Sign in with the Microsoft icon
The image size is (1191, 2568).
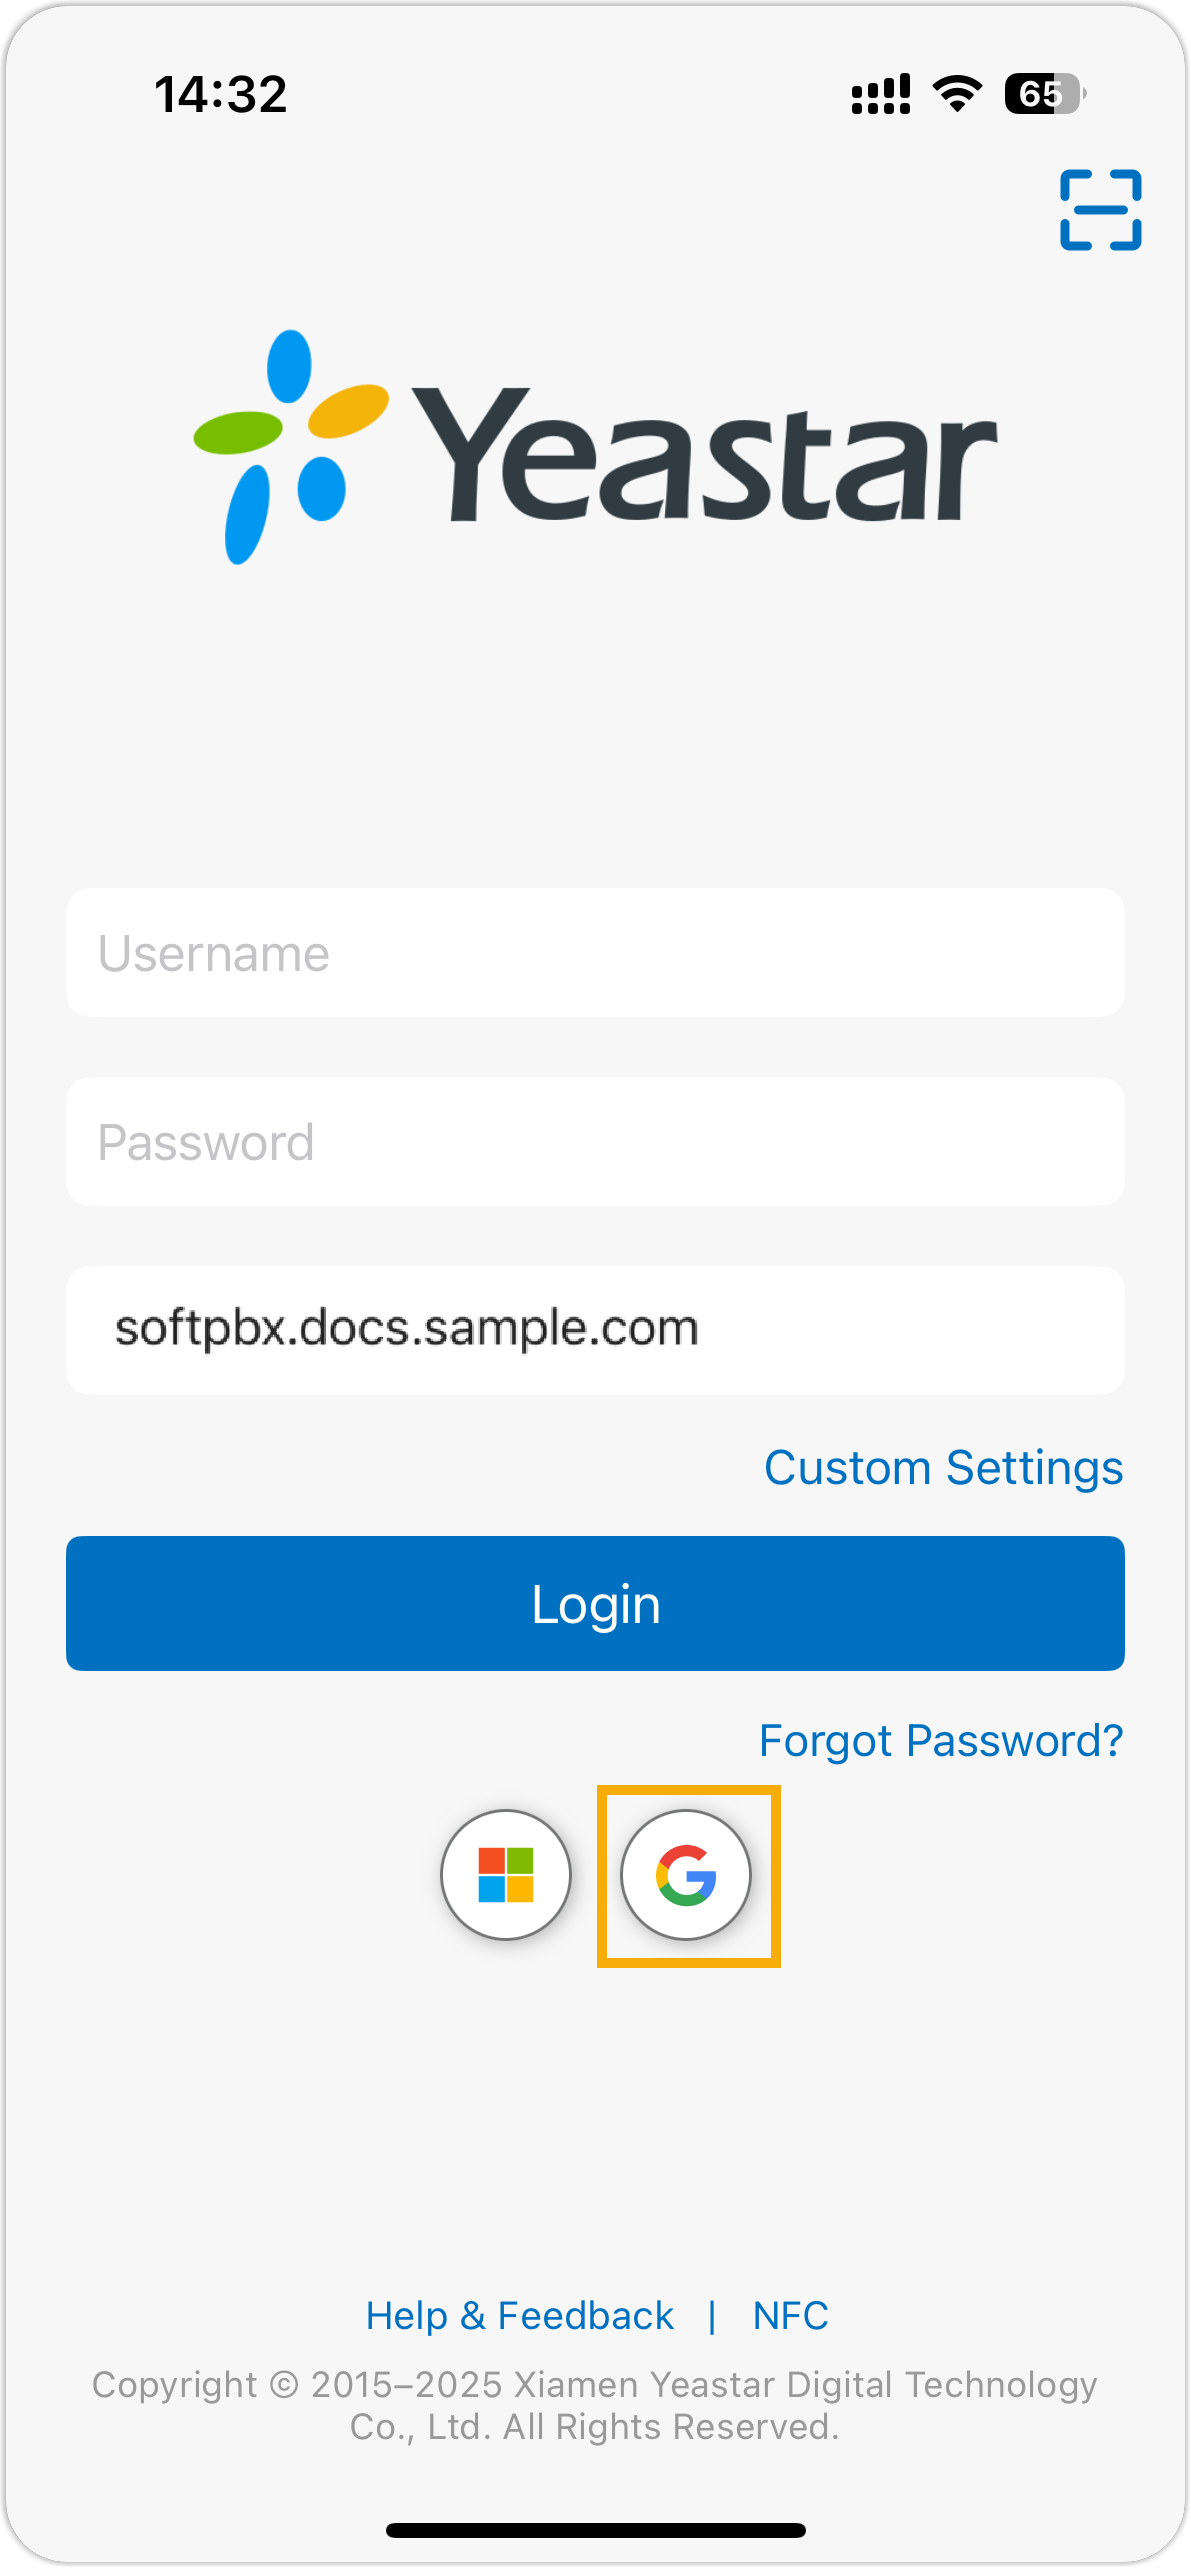click(x=506, y=1874)
